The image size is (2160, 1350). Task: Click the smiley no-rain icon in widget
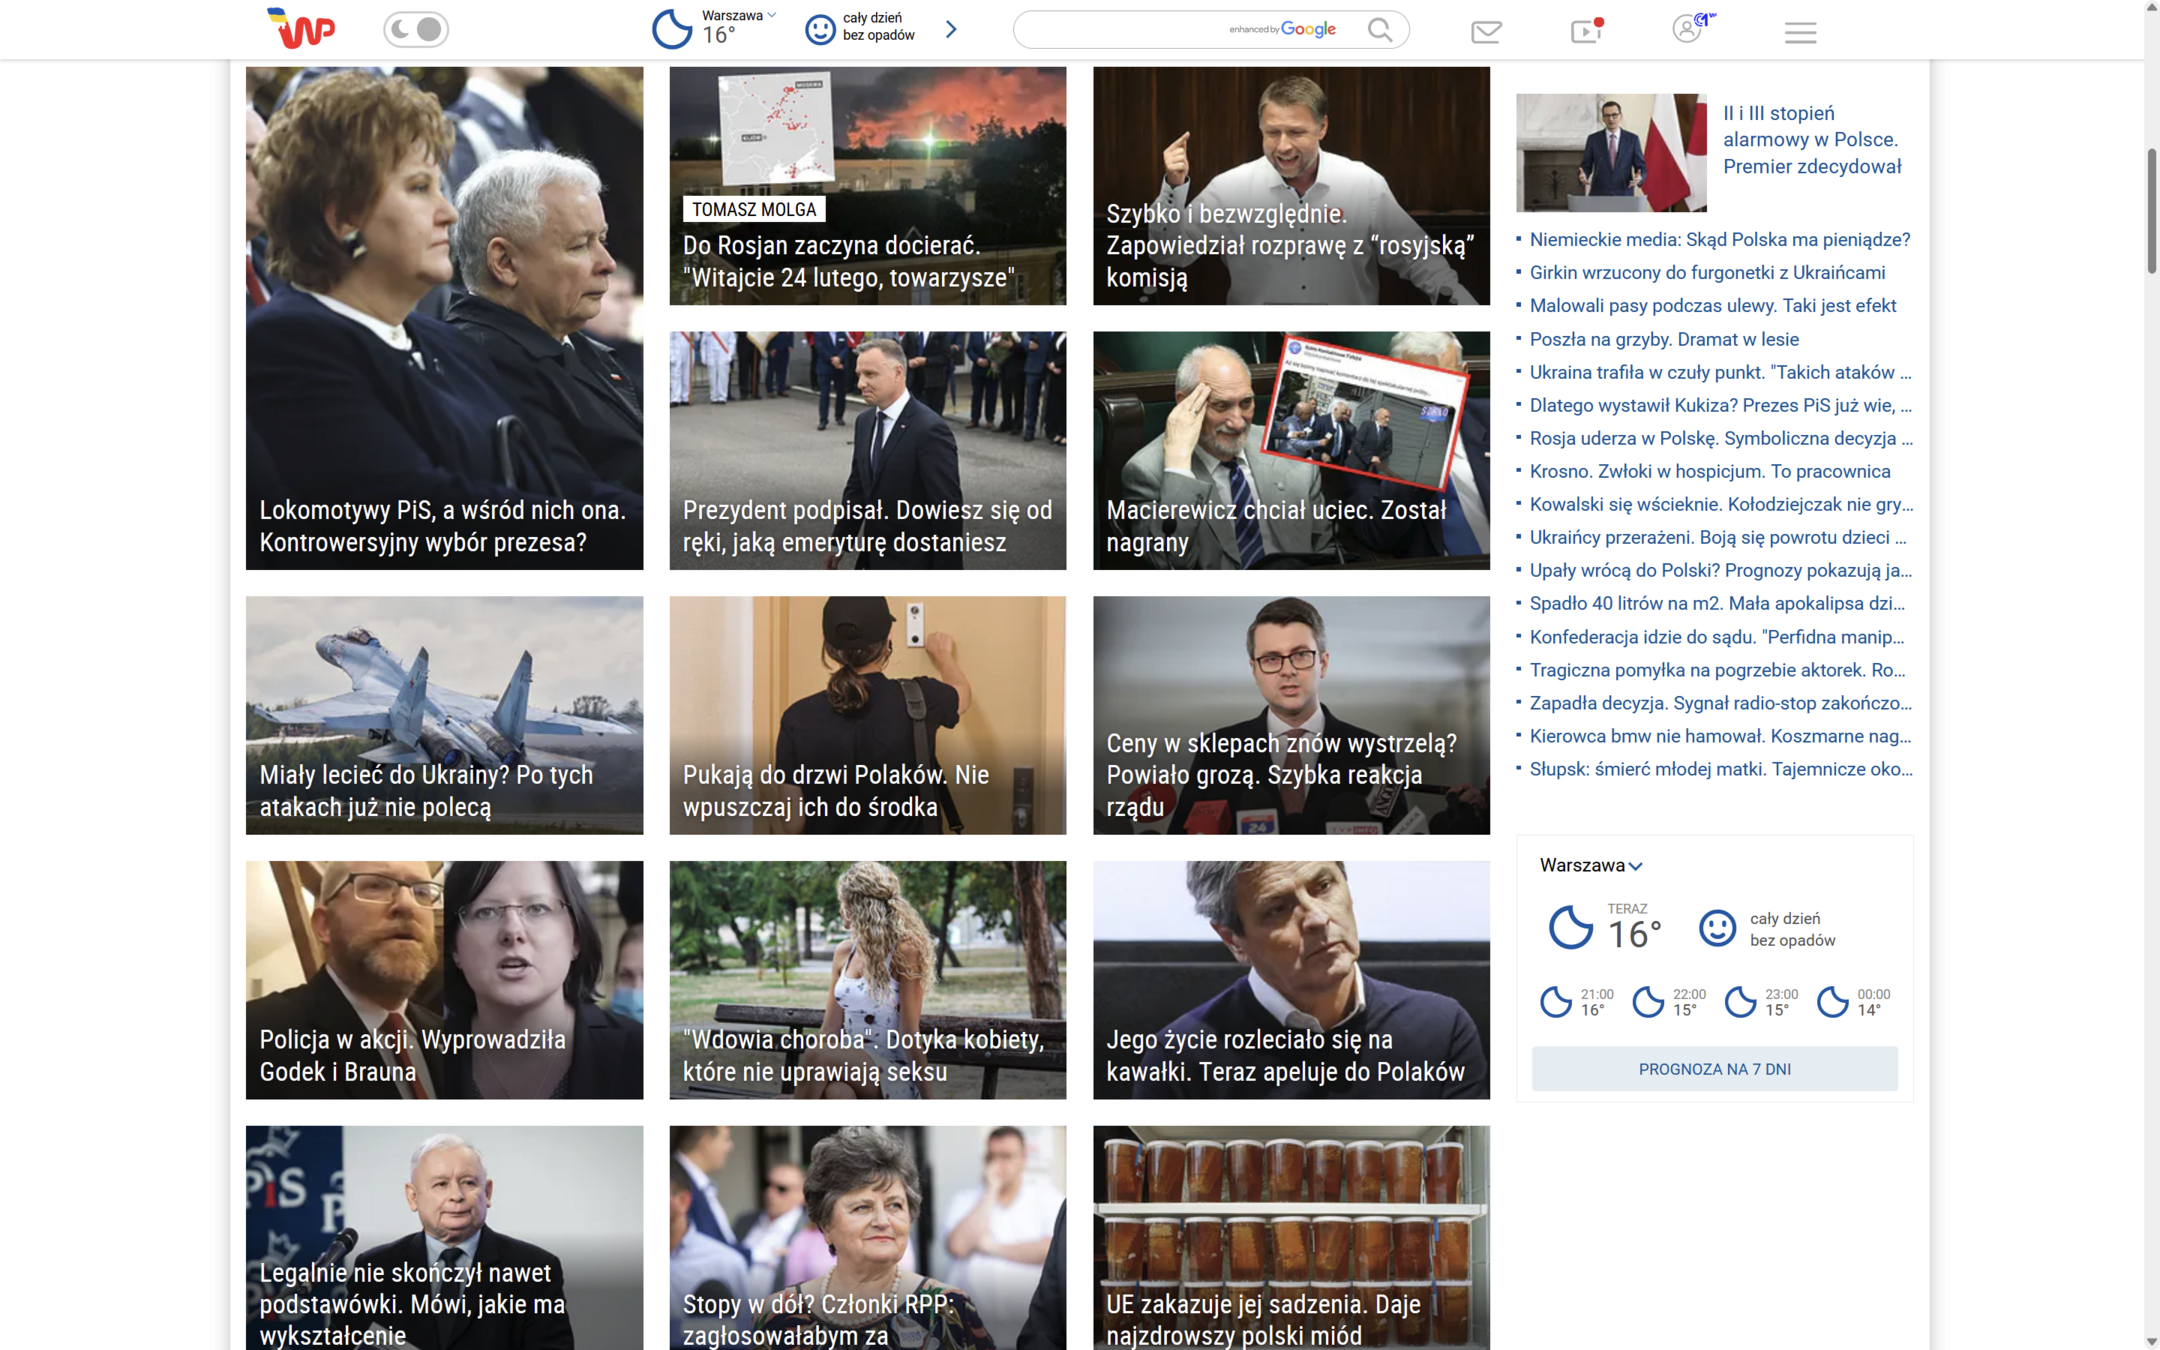click(x=1717, y=928)
